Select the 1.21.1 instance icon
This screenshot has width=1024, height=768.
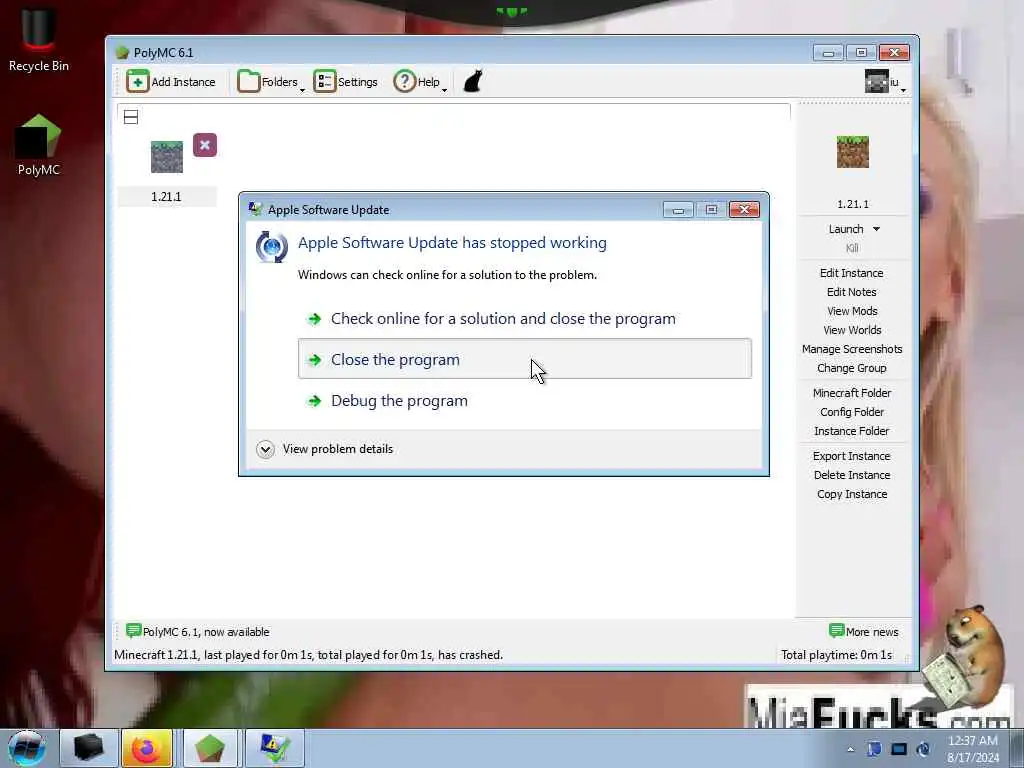pyautogui.click(x=167, y=157)
